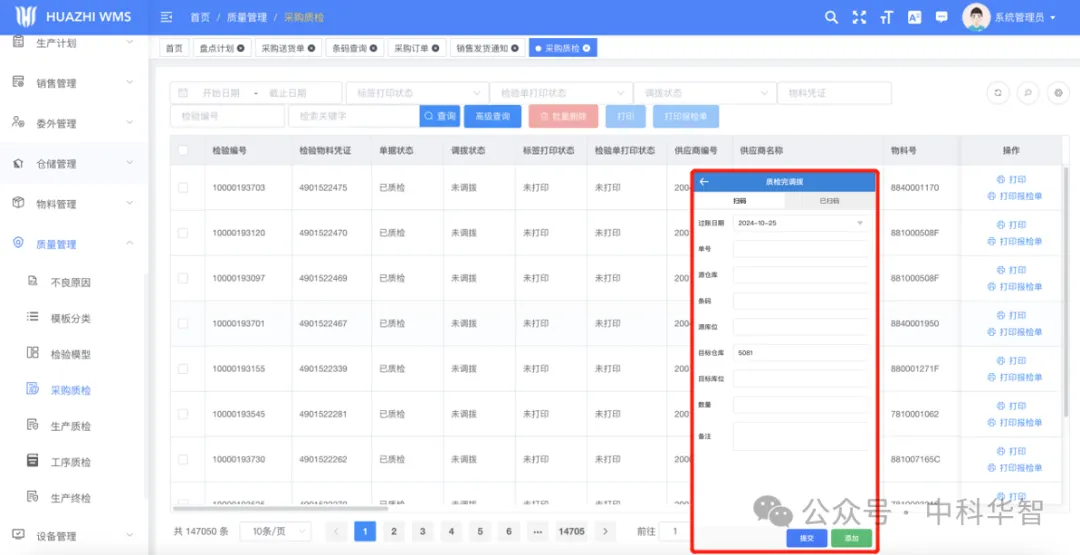Viewport: 1080px width, 555px height.
Task: Open the language translation icon
Action: click(914, 17)
